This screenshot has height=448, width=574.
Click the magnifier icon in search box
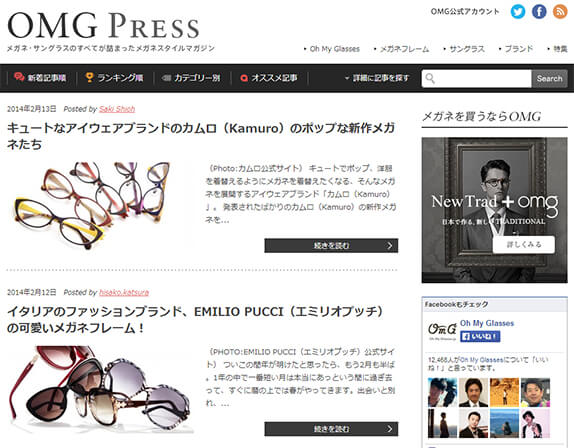coord(430,78)
